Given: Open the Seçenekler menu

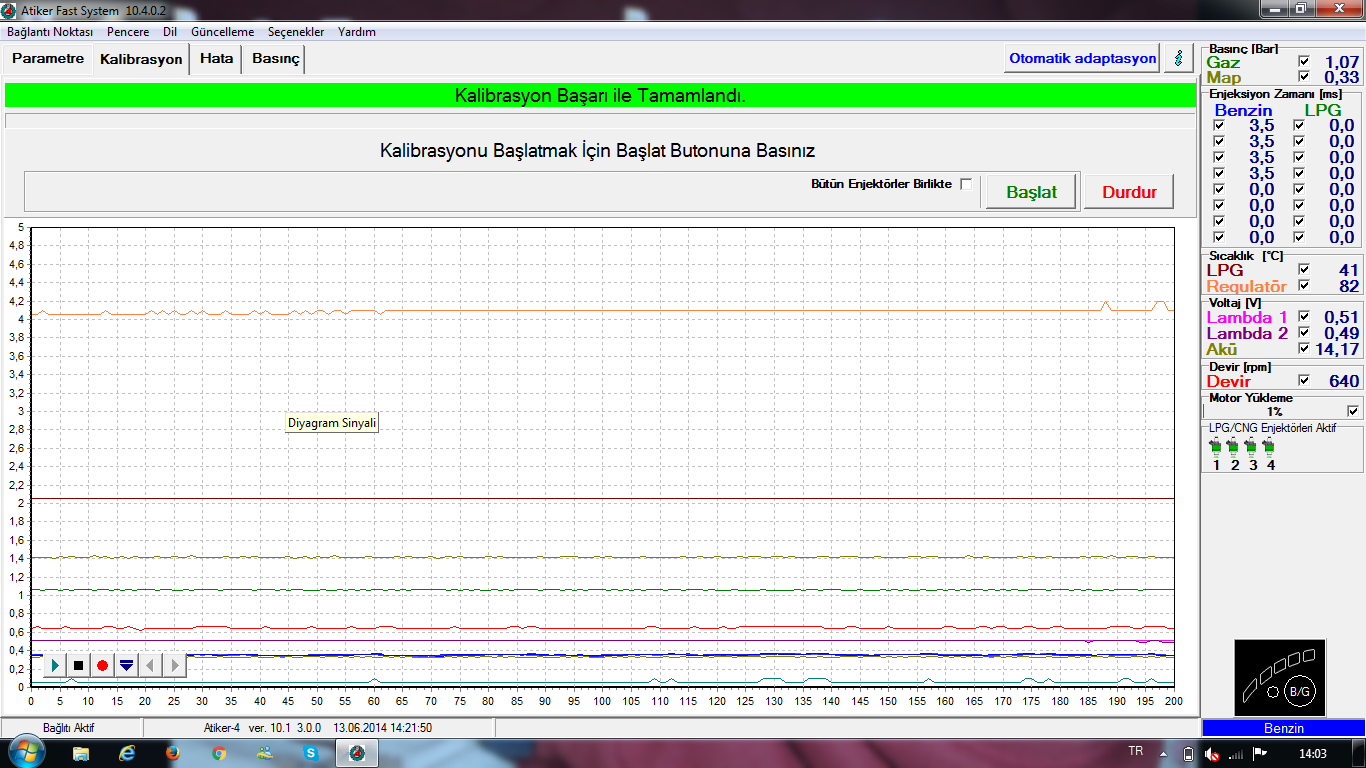Looking at the screenshot, I should pyautogui.click(x=296, y=32).
